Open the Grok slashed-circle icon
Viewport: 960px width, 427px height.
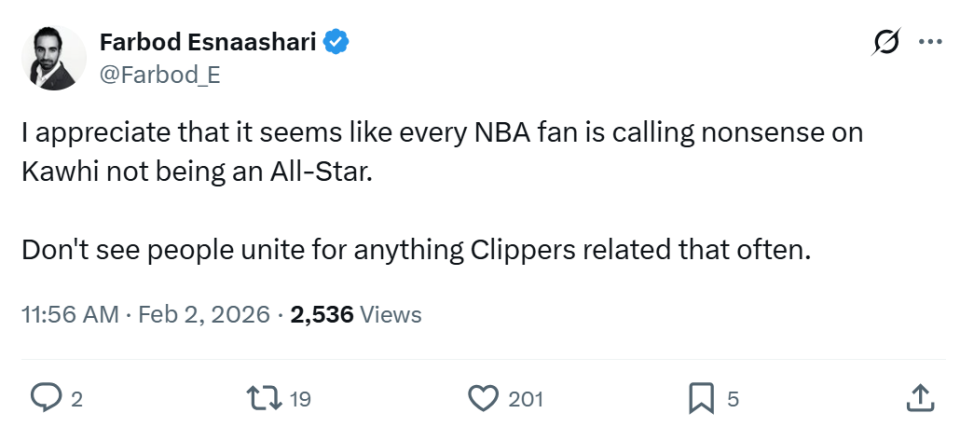coord(885,42)
